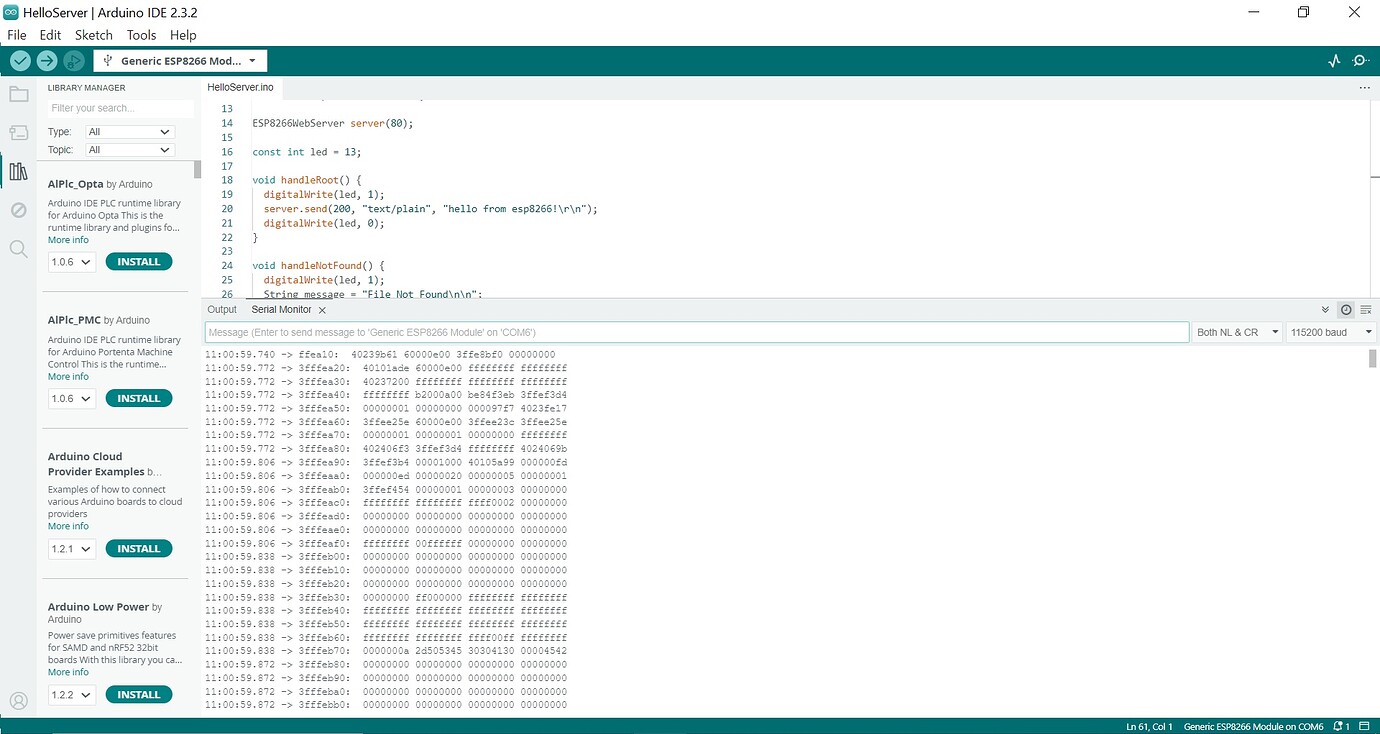Image resolution: width=1380 pixels, height=734 pixels.
Task: Open the Sketch menu
Action: pyautogui.click(x=93, y=34)
